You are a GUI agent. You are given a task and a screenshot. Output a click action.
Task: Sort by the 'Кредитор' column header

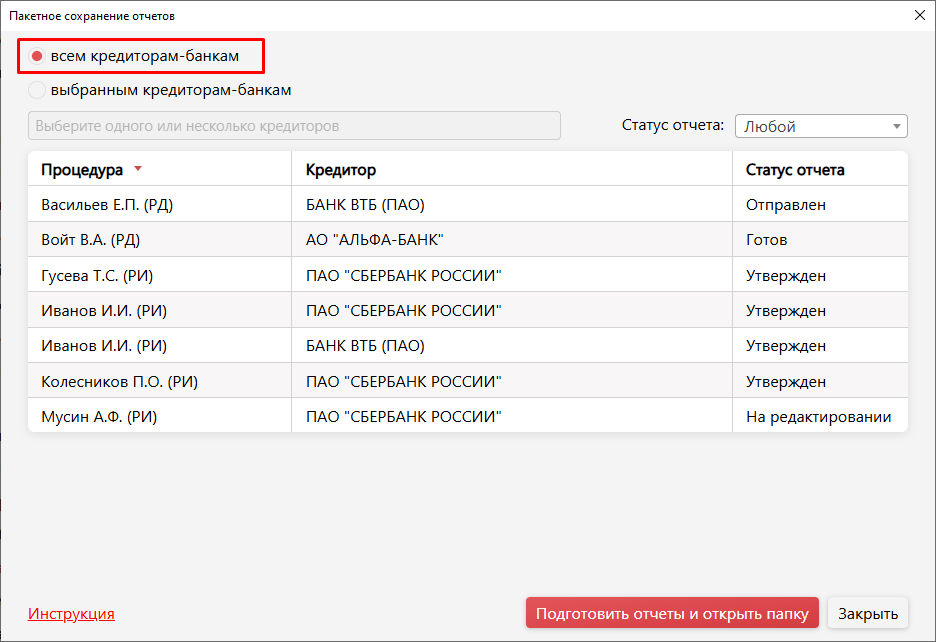pos(341,170)
